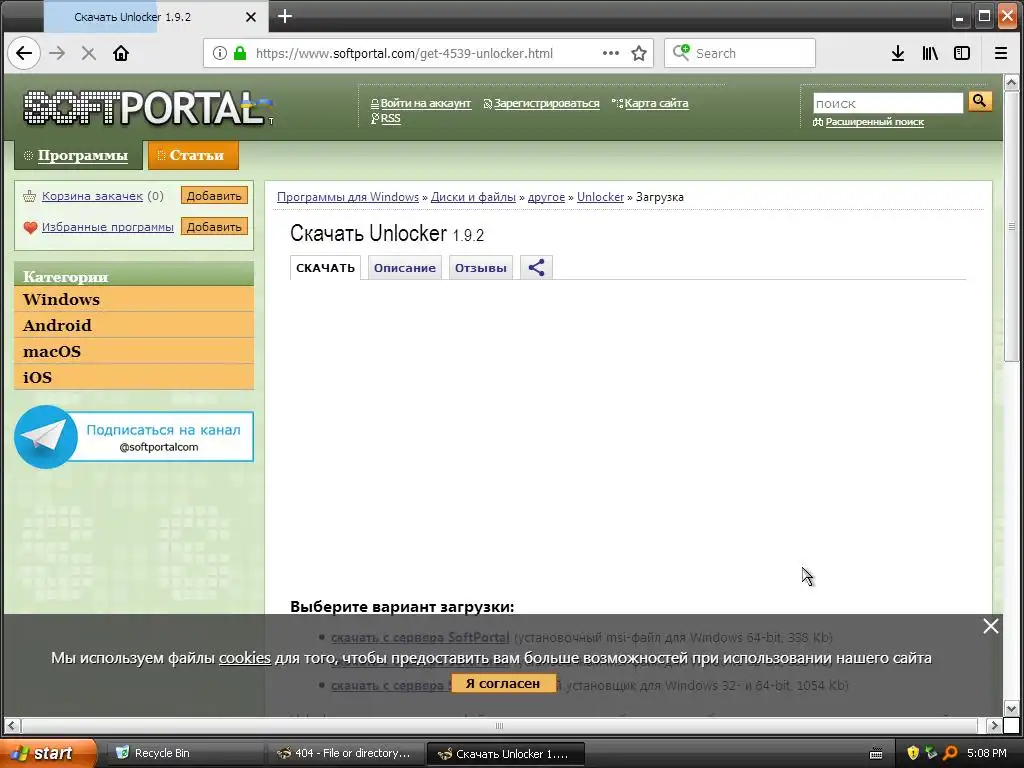Click the horizontal scrollbar right arrow
Viewport: 1024px width, 768px height.
[x=993, y=726]
